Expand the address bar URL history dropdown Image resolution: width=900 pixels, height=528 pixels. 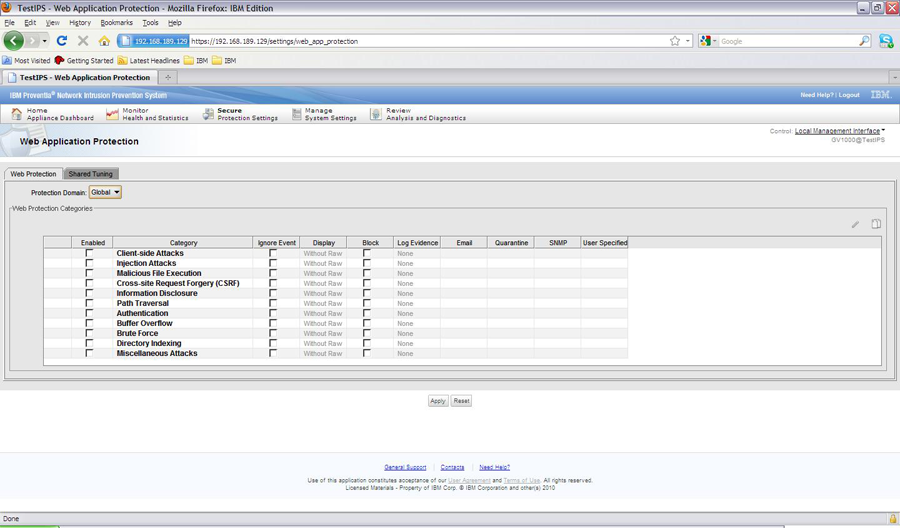pos(688,41)
